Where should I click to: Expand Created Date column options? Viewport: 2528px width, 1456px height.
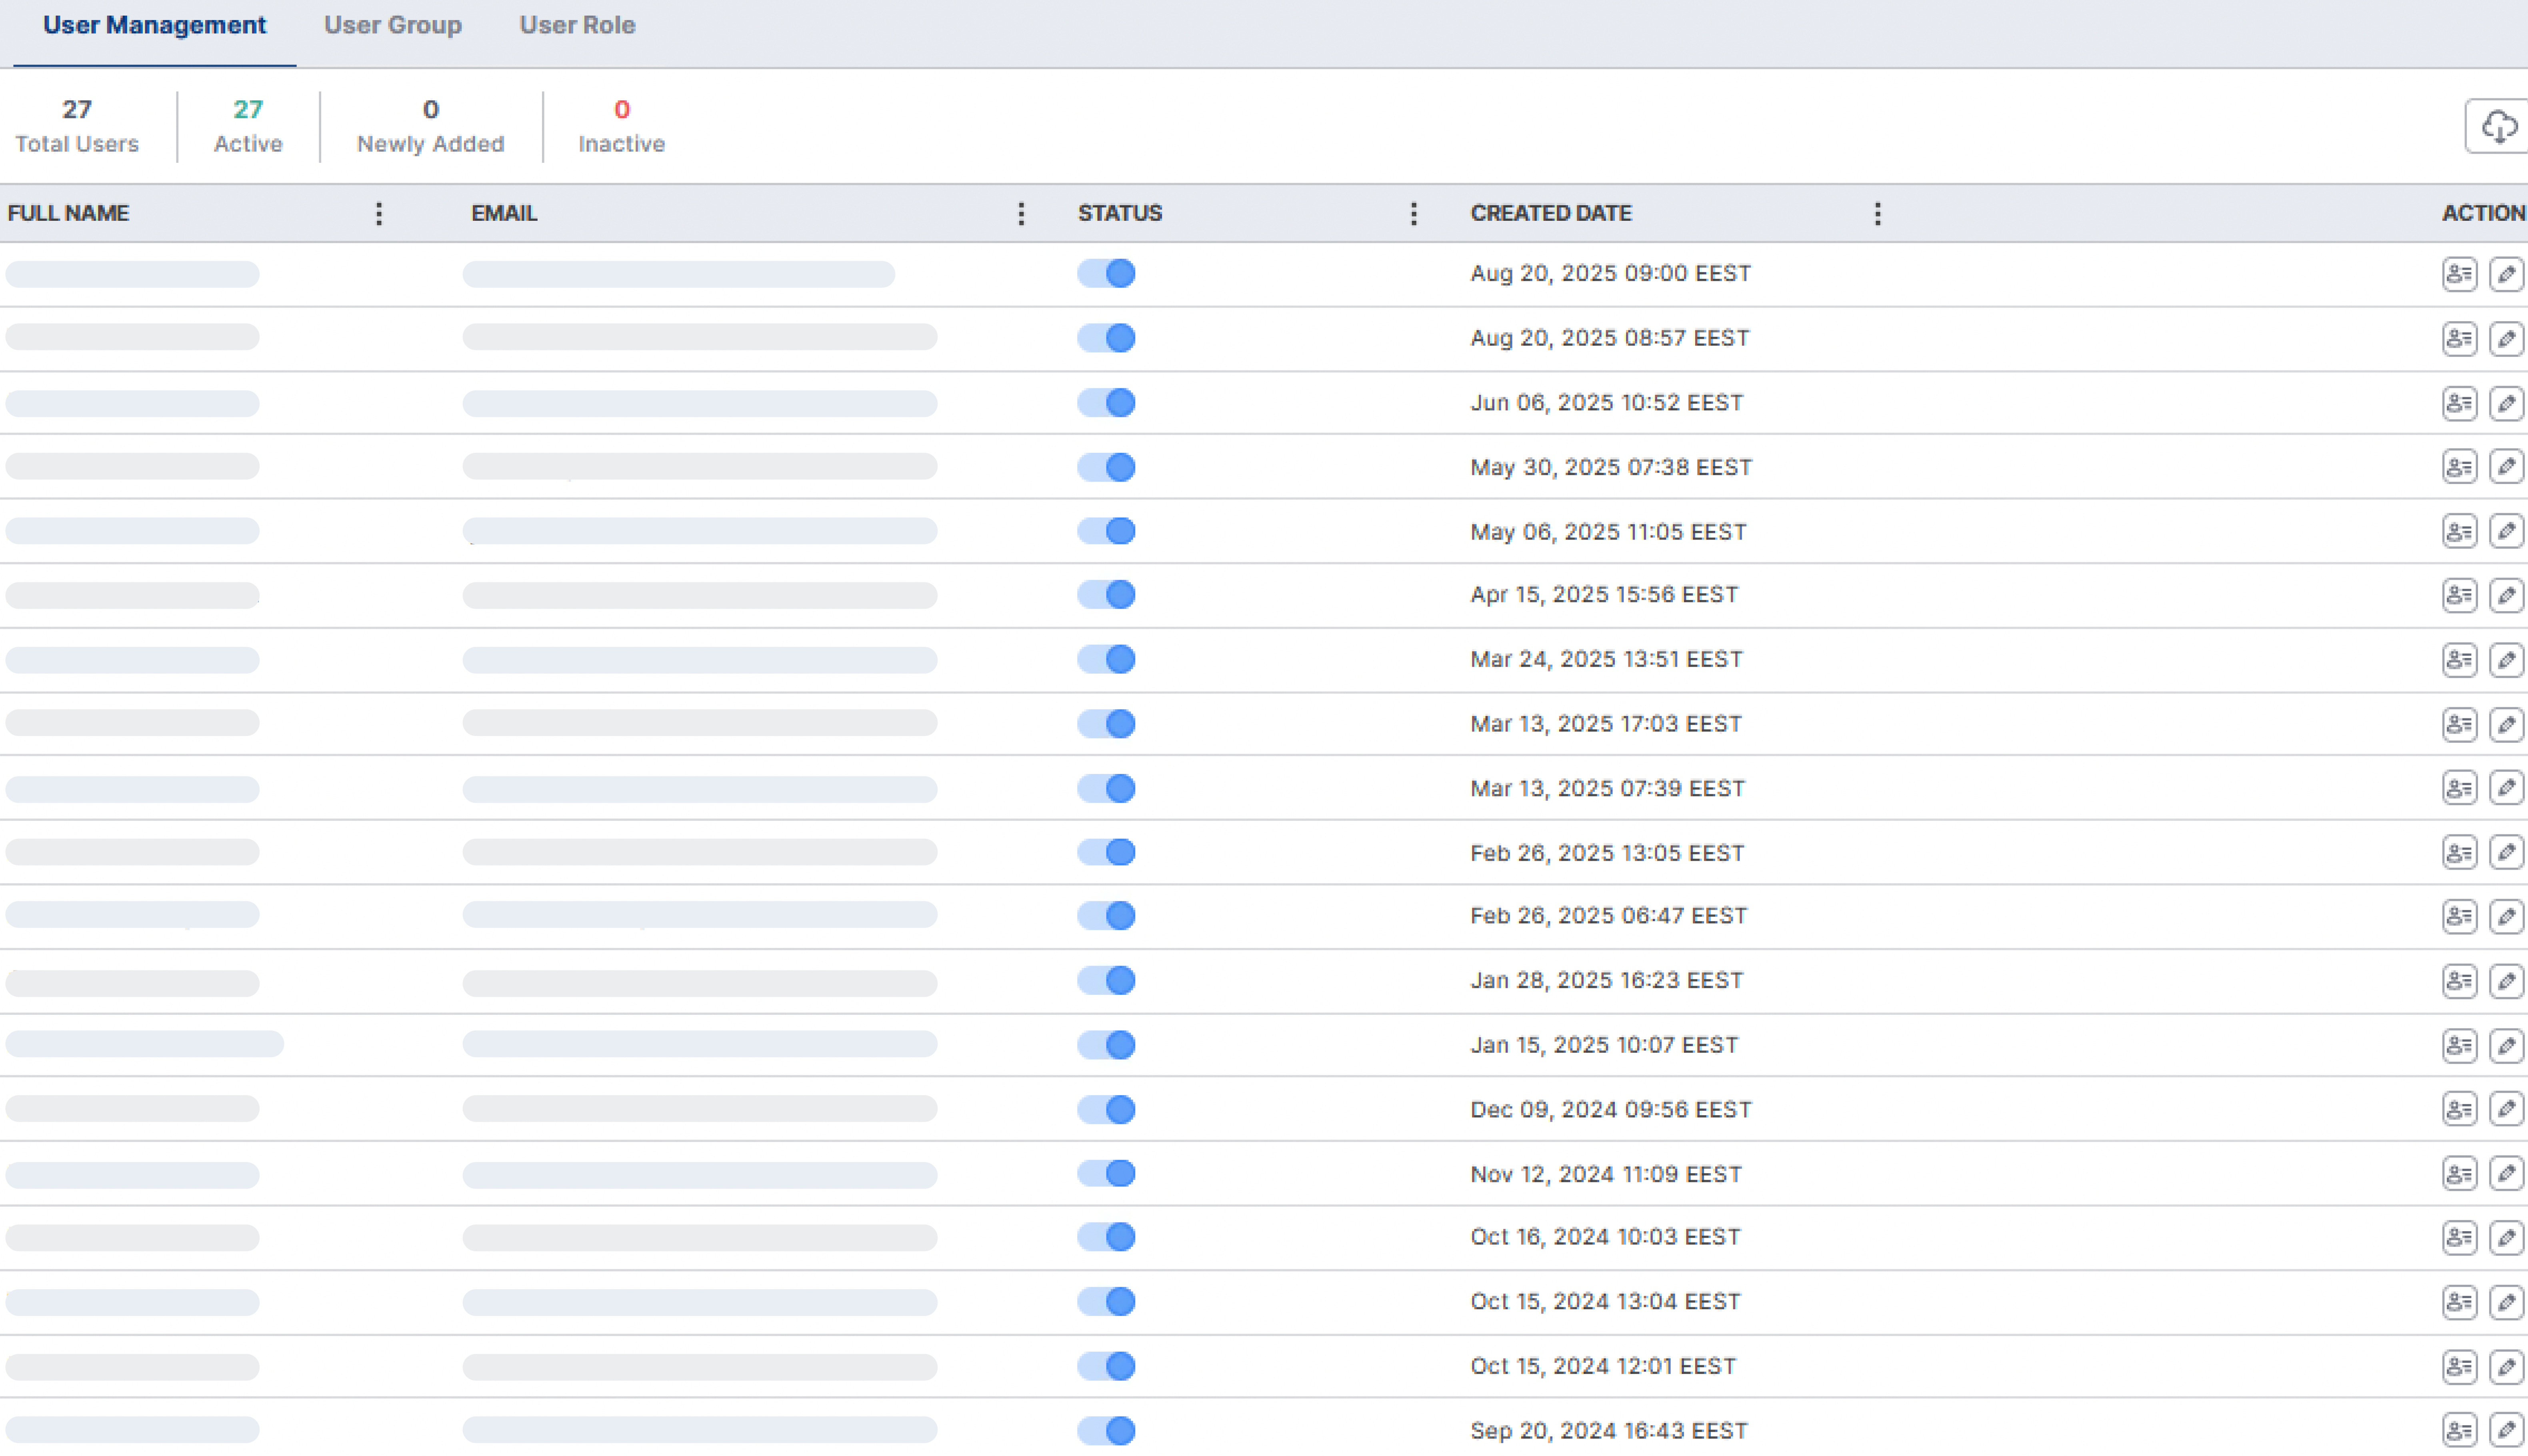pos(1877,213)
